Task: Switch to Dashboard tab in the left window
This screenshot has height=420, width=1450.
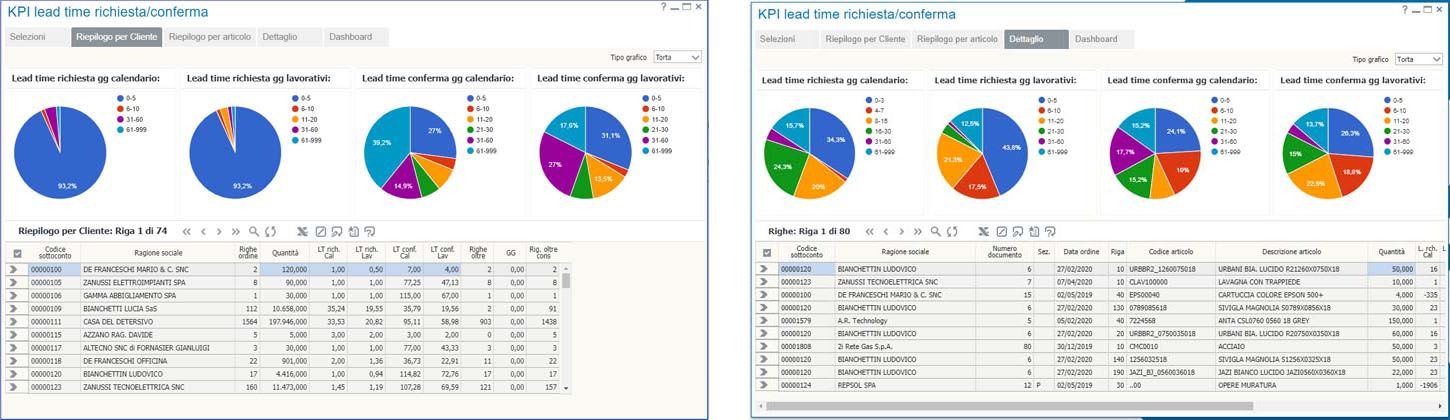Action: coord(350,37)
